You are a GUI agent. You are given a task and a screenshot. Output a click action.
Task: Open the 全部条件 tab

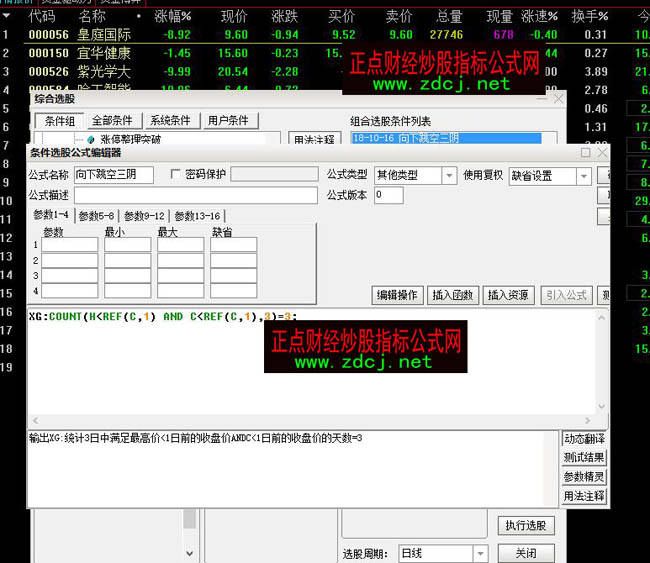click(x=114, y=121)
